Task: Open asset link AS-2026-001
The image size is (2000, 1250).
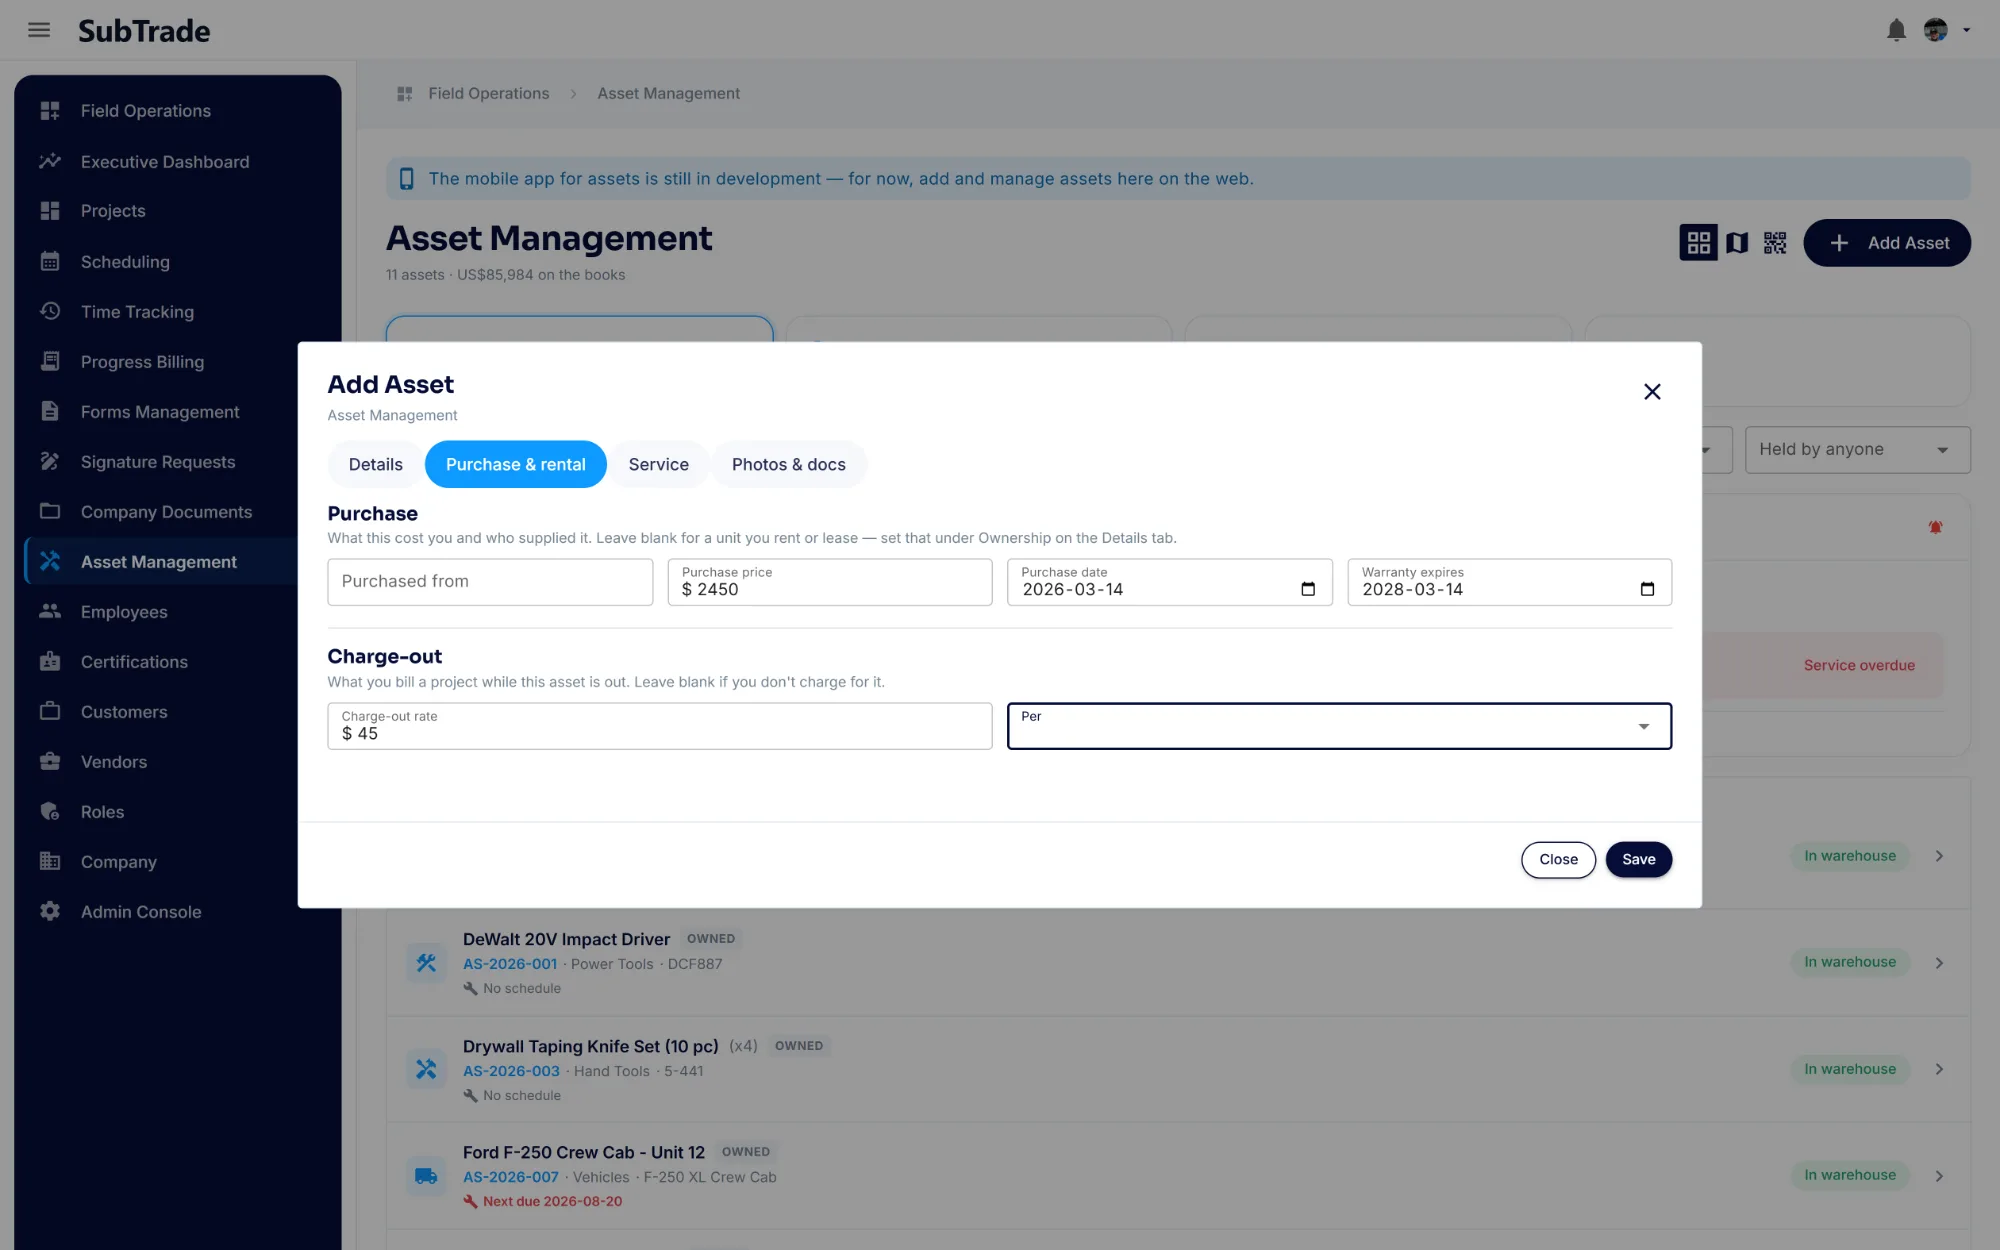Action: pos(510,964)
